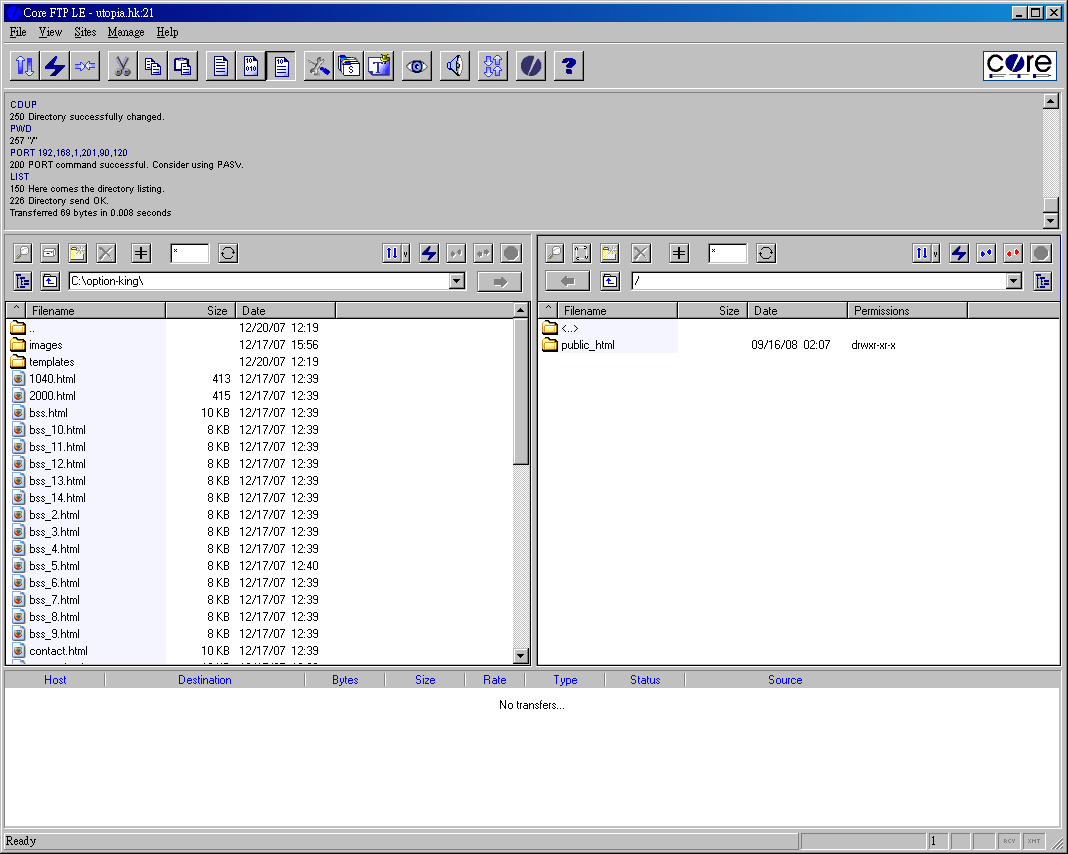Viewport: 1068px width, 854px height.
Task: Click the Core FTP round logo toolbar icon
Action: pos(531,66)
